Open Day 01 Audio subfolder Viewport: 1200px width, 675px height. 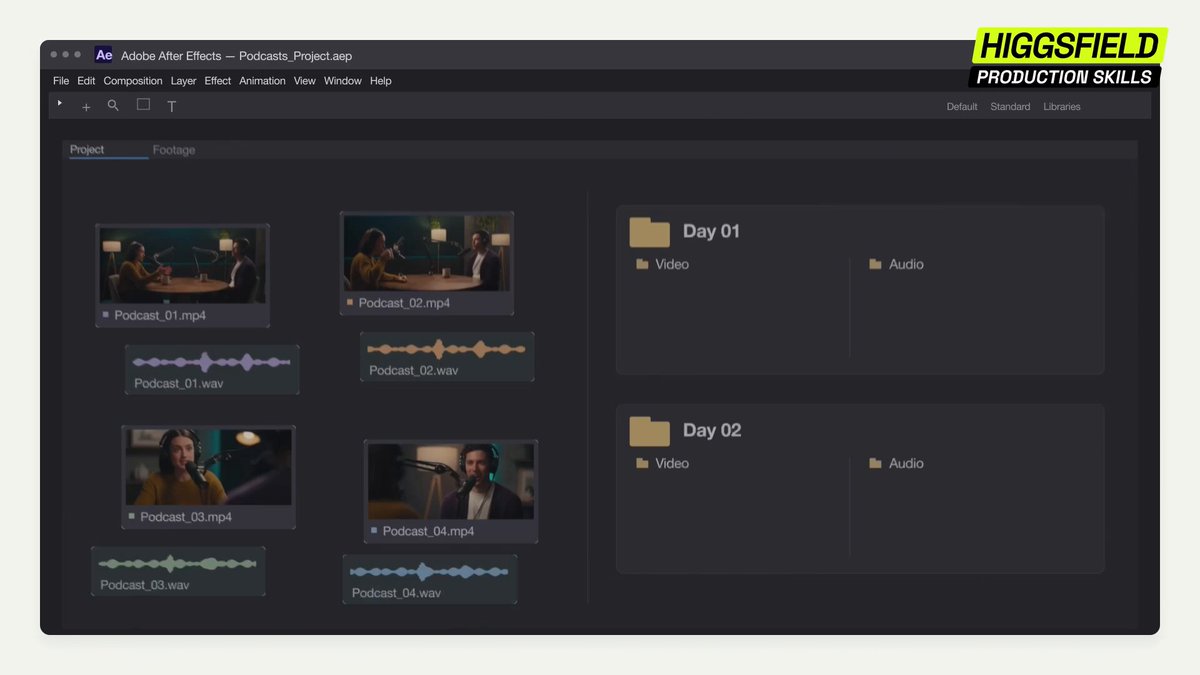click(x=896, y=264)
